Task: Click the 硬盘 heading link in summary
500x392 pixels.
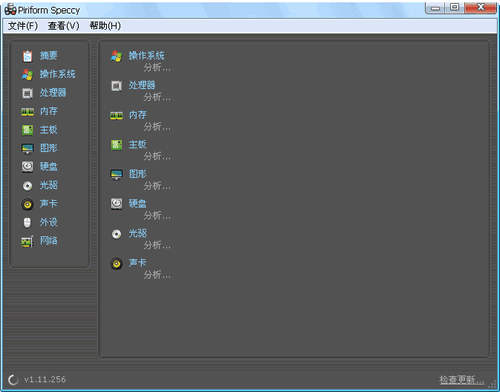Action: tap(138, 203)
